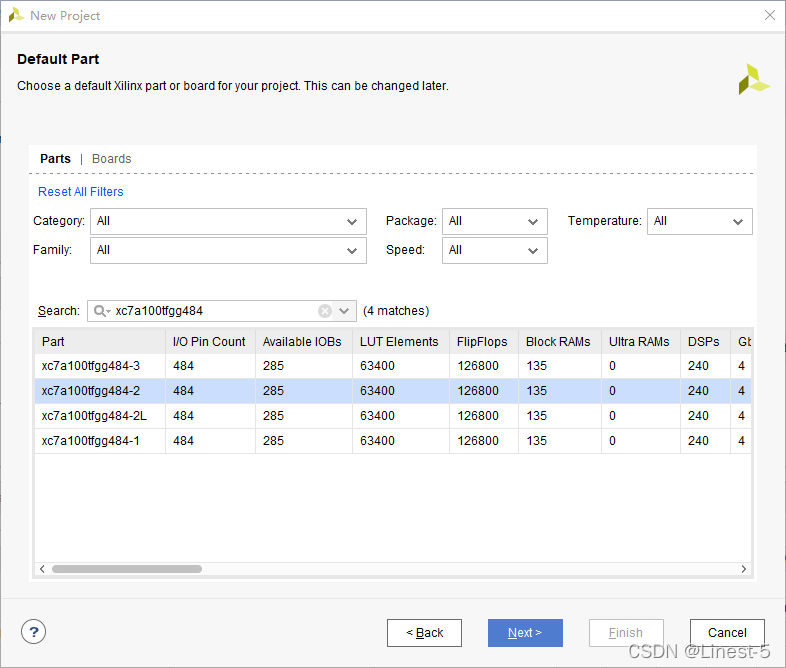Open the Category dropdown
This screenshot has width=786, height=668.
228,221
